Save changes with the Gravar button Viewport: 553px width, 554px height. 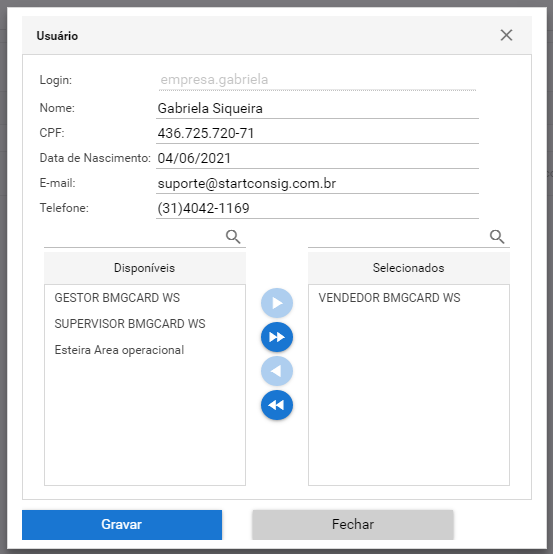[x=122, y=525]
